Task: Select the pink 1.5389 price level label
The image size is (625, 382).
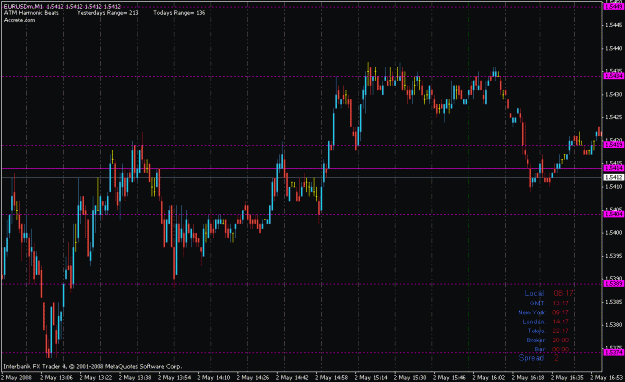Action: (x=614, y=284)
